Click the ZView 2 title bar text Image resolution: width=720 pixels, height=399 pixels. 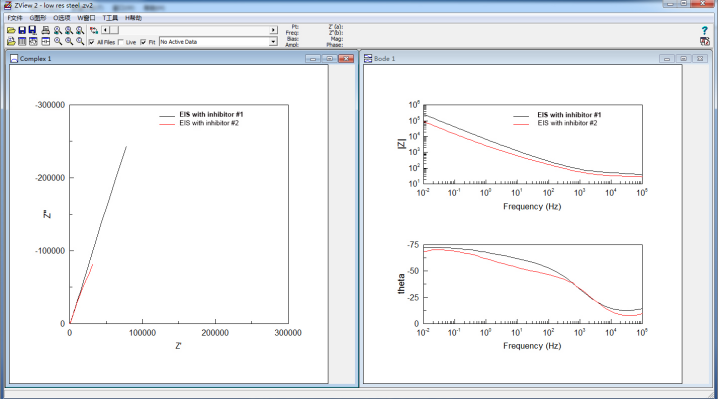pyautogui.click(x=54, y=6)
